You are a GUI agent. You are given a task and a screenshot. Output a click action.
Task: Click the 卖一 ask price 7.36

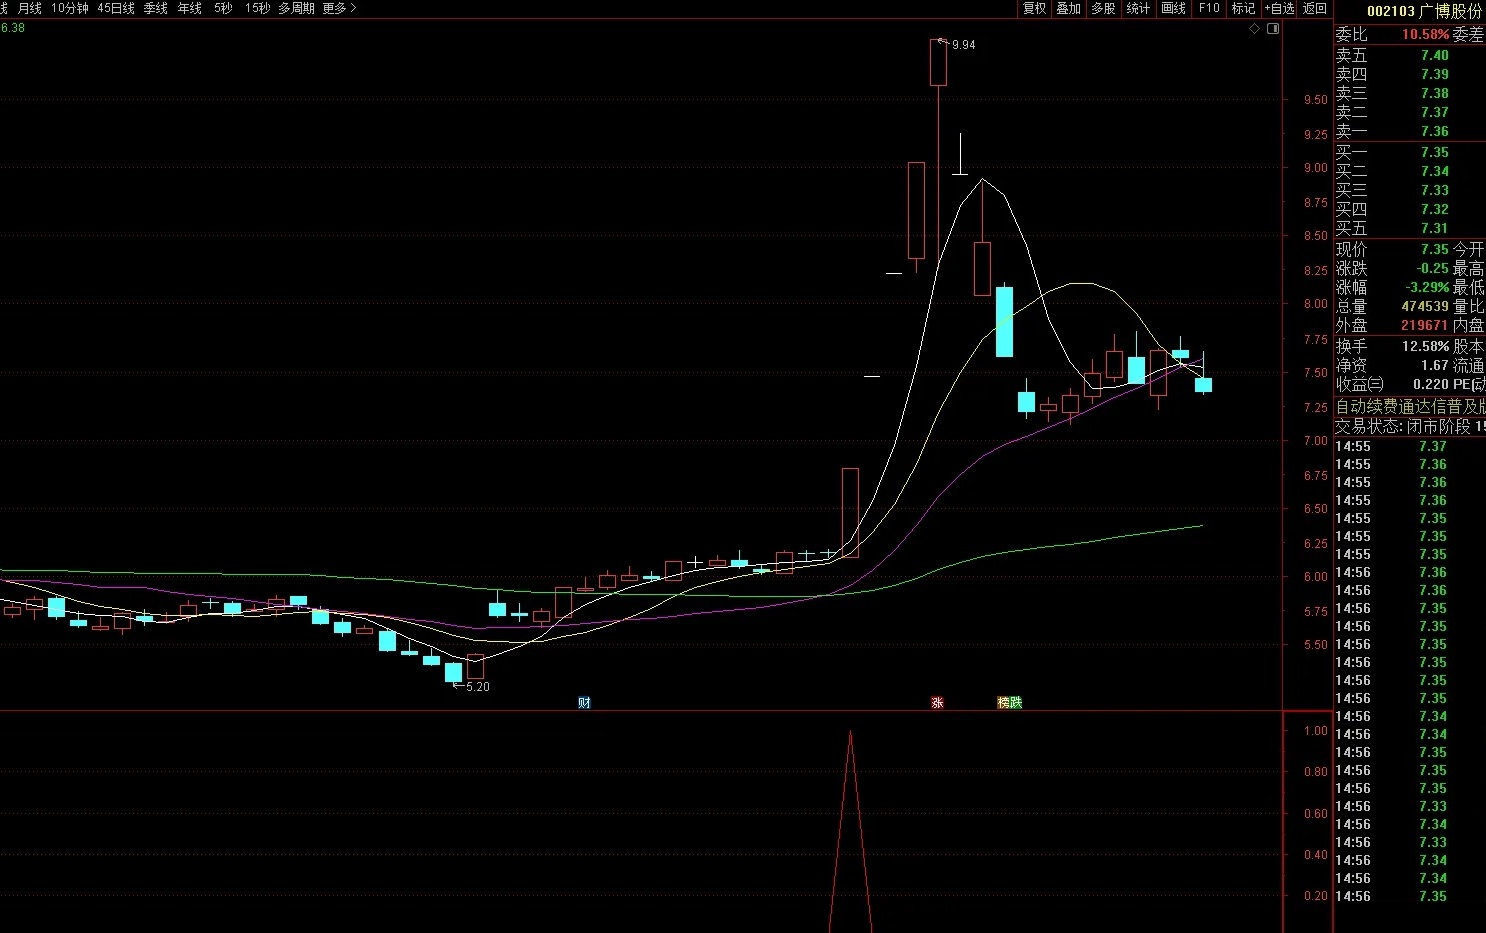pyautogui.click(x=1434, y=131)
